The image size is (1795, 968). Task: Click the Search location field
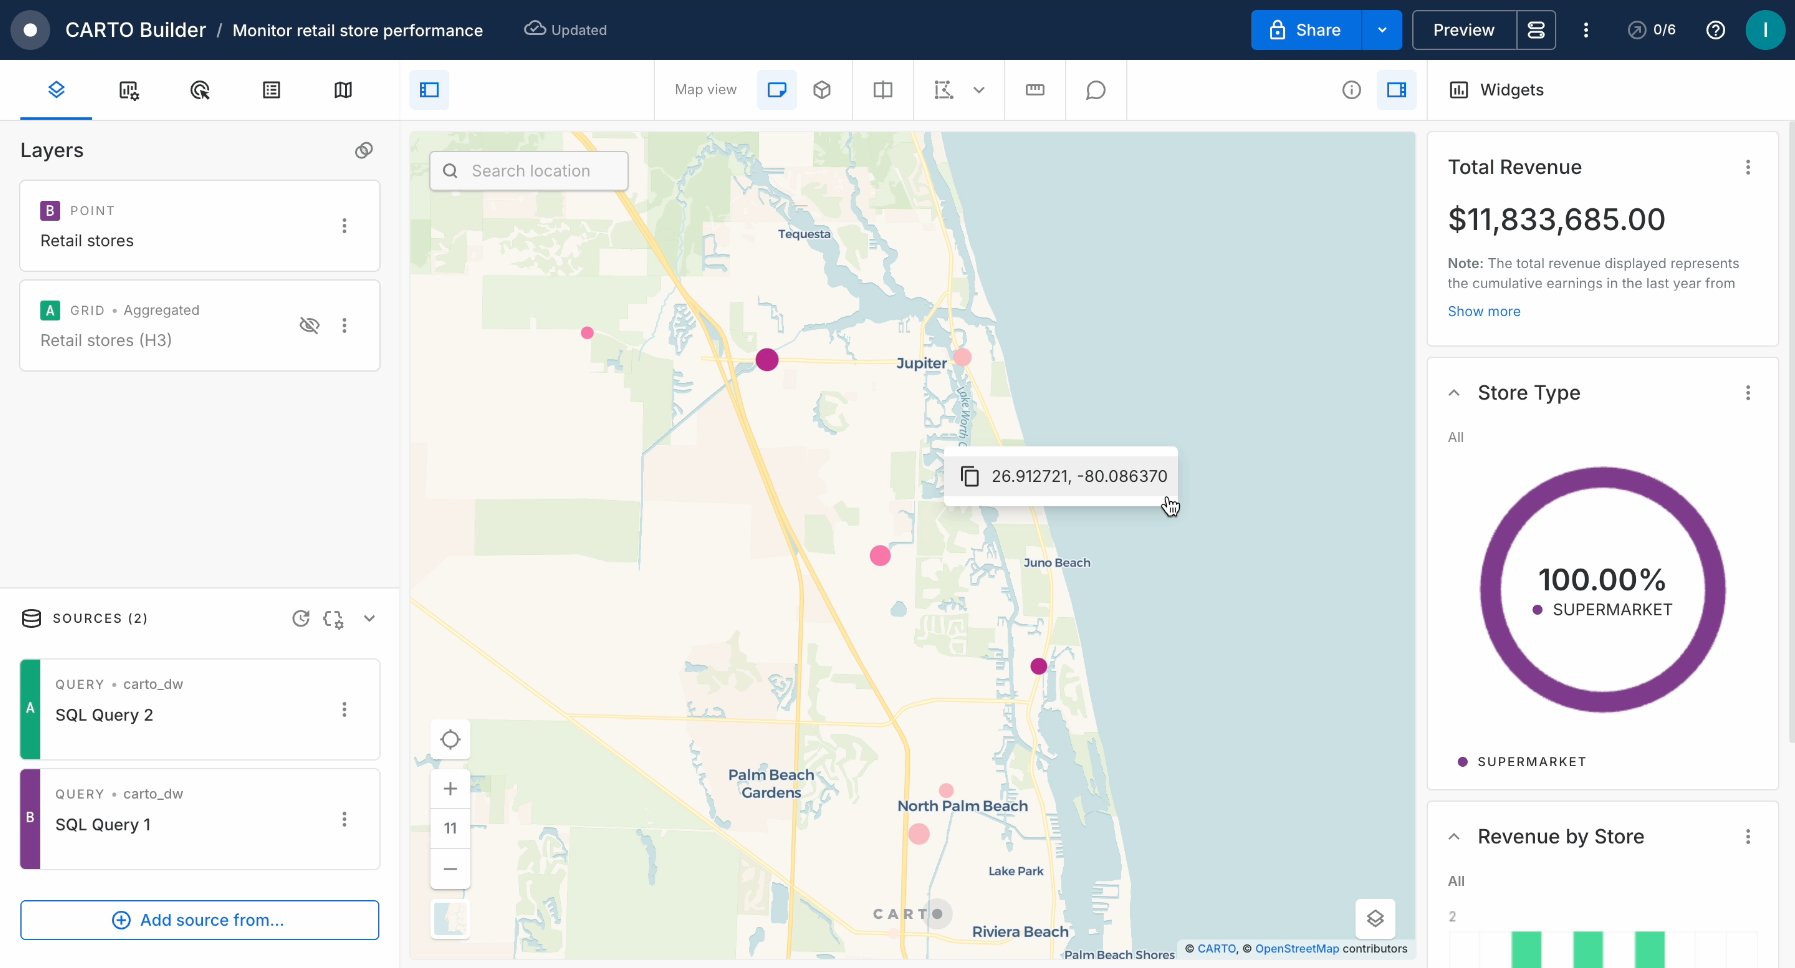[x=530, y=171]
